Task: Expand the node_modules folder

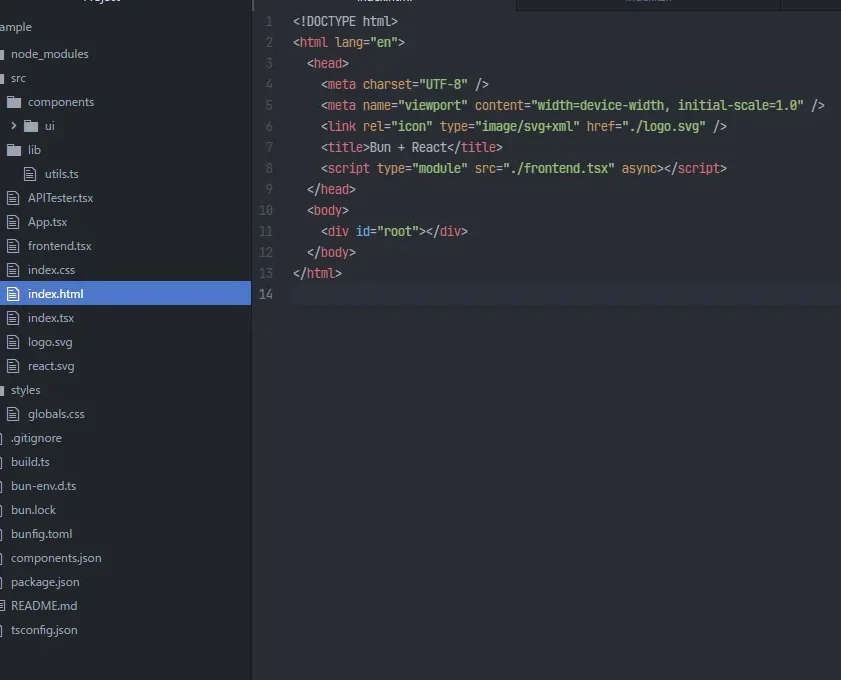Action: point(49,54)
